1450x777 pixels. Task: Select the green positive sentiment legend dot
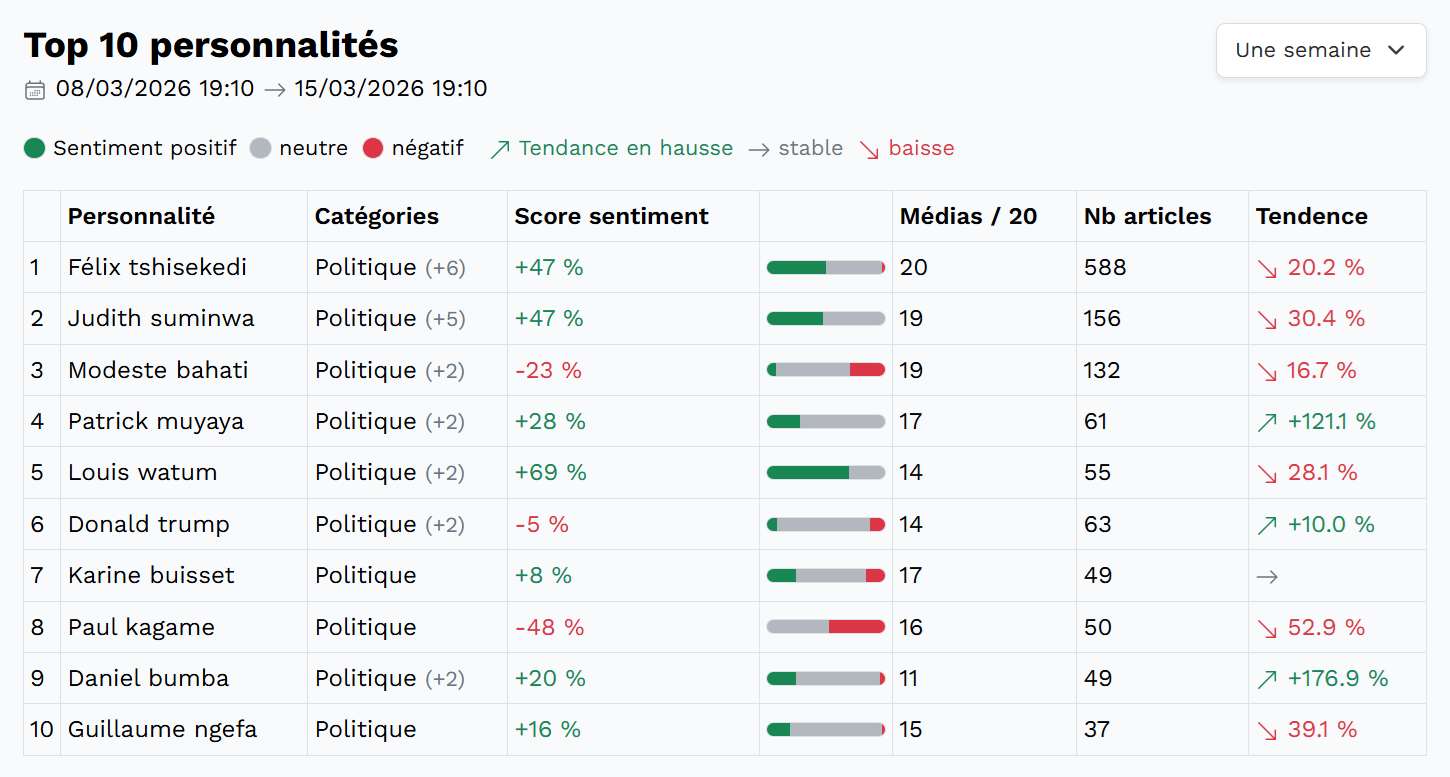(x=35, y=147)
